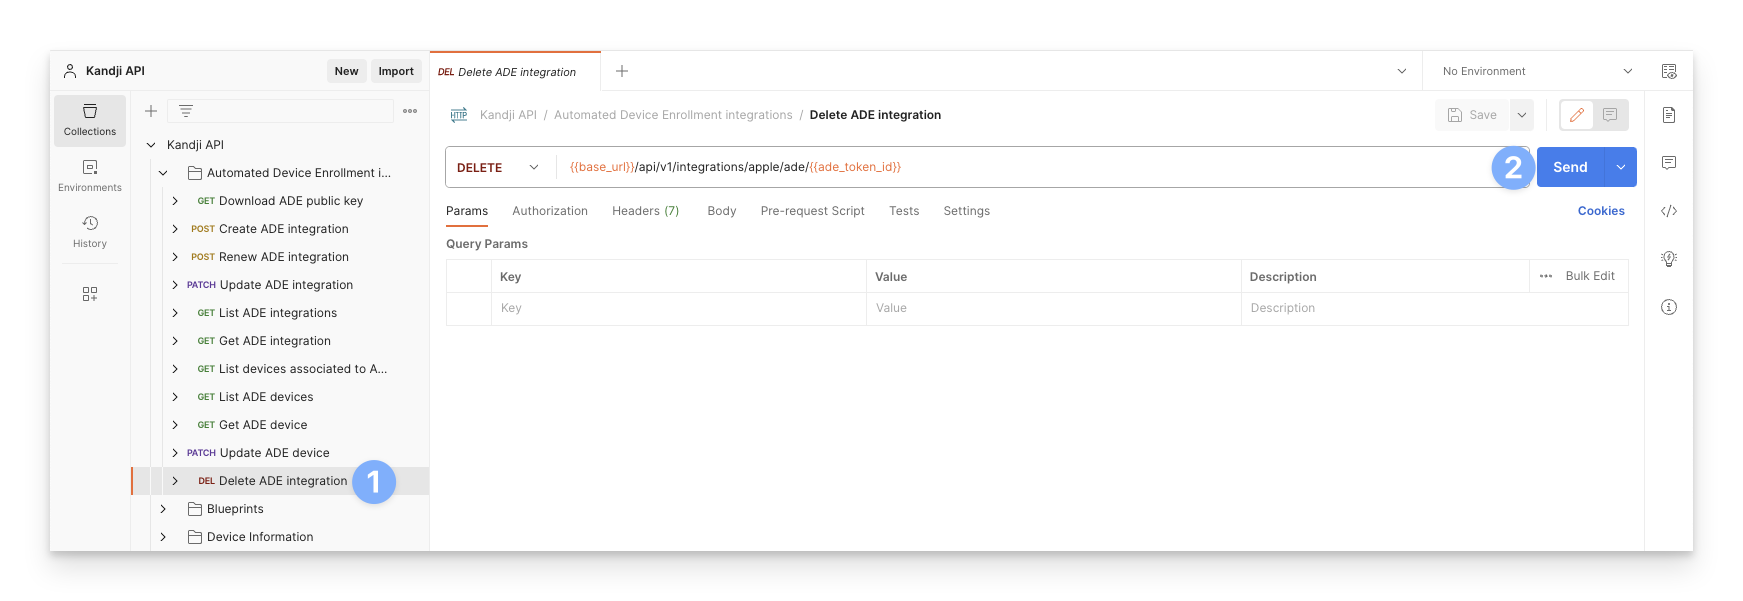Open the No Environment selector

(x=1537, y=71)
